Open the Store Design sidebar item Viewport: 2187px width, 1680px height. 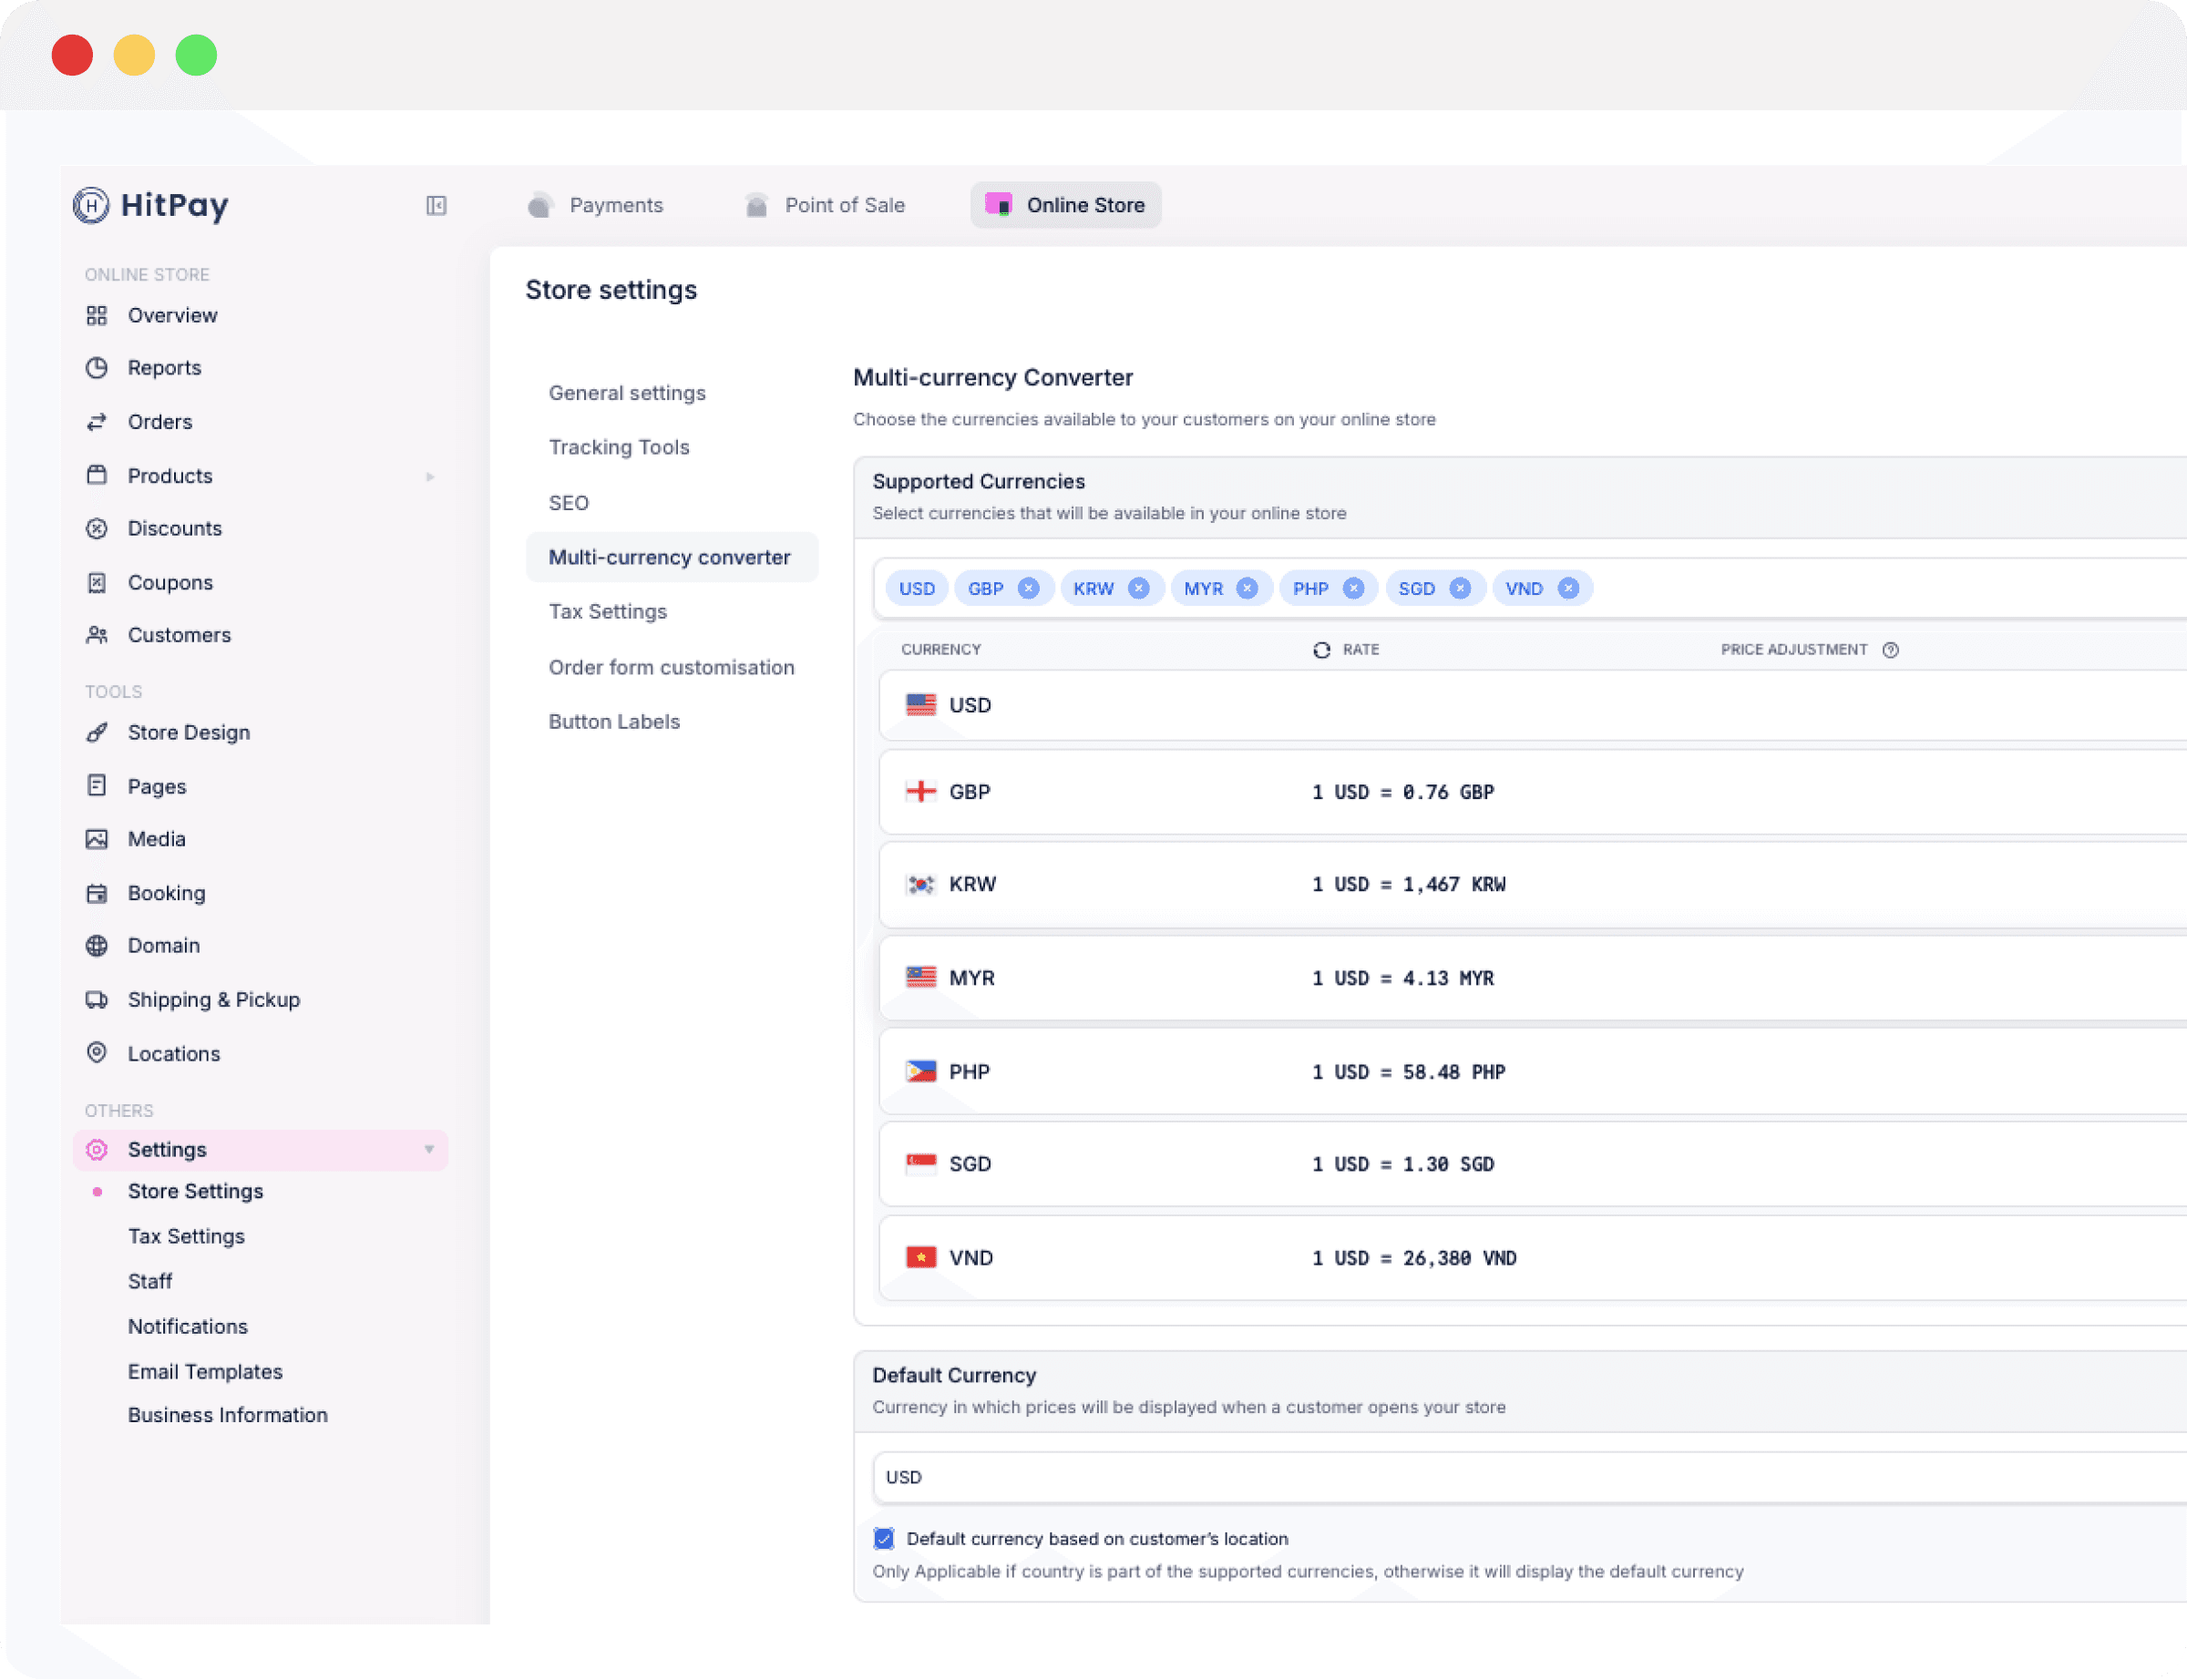click(x=188, y=733)
